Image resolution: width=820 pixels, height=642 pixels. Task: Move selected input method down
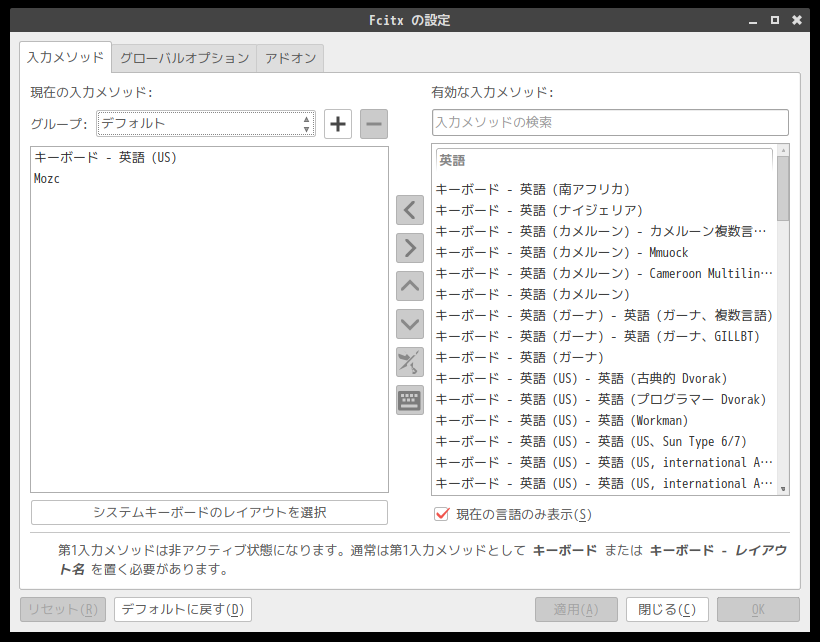click(409, 324)
